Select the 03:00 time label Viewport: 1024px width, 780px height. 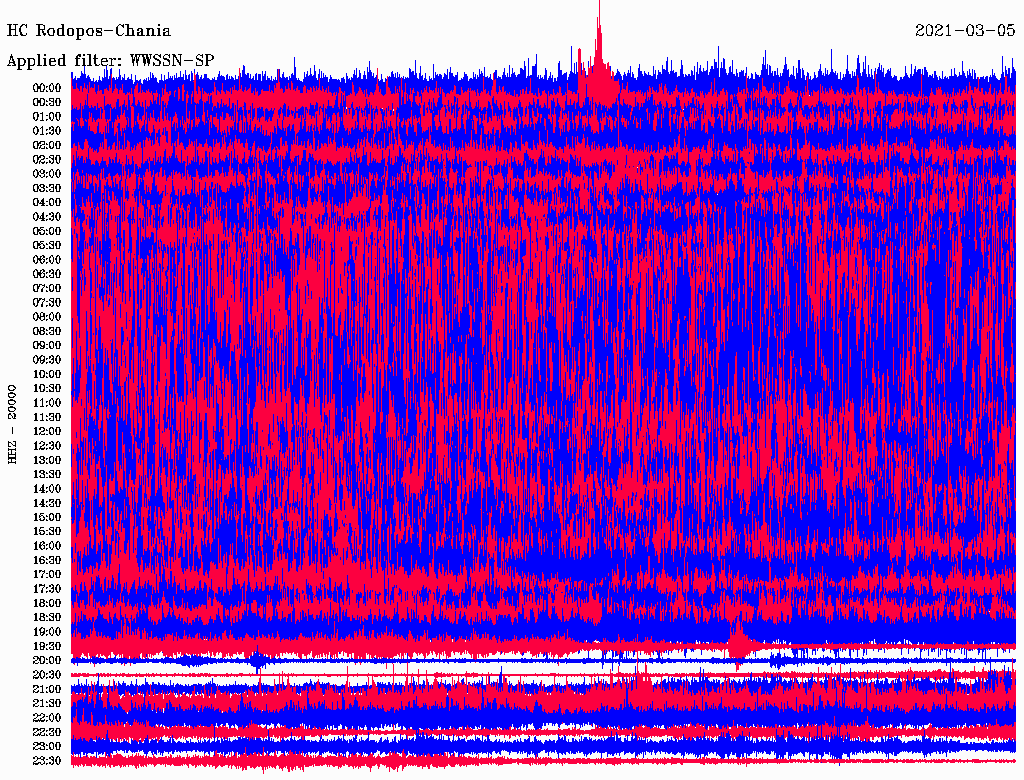click(47, 174)
